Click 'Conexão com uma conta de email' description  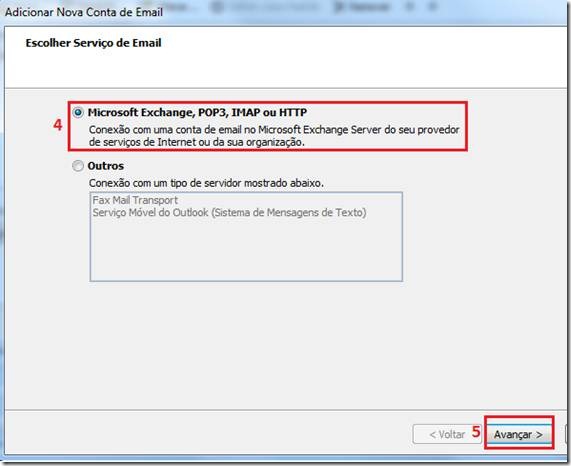click(274, 136)
